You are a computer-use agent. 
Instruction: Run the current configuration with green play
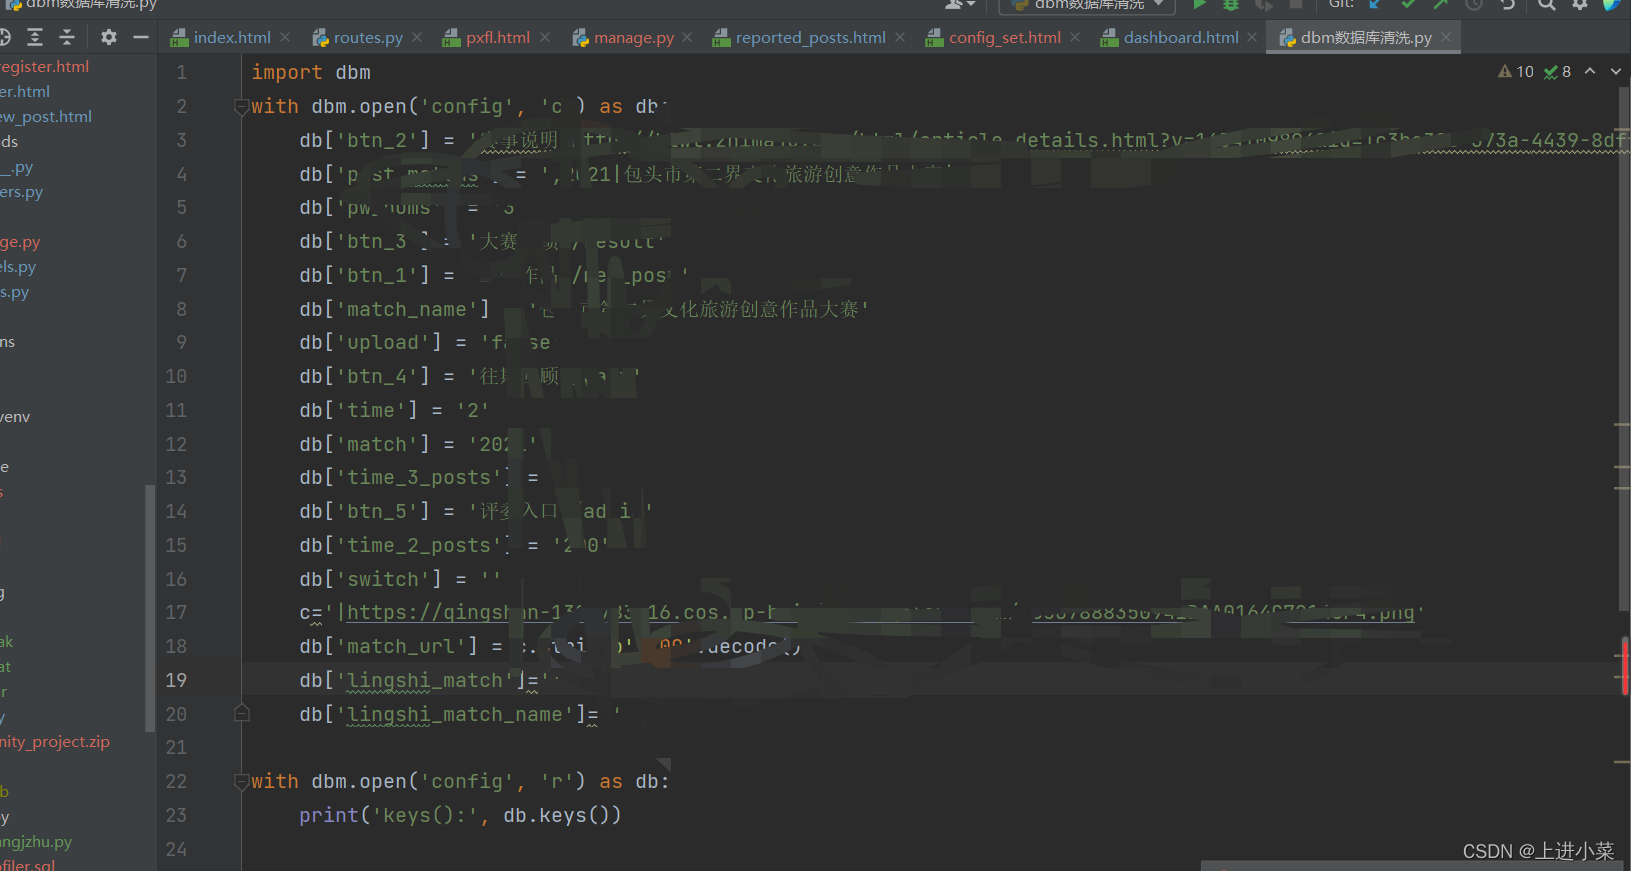1199,4
